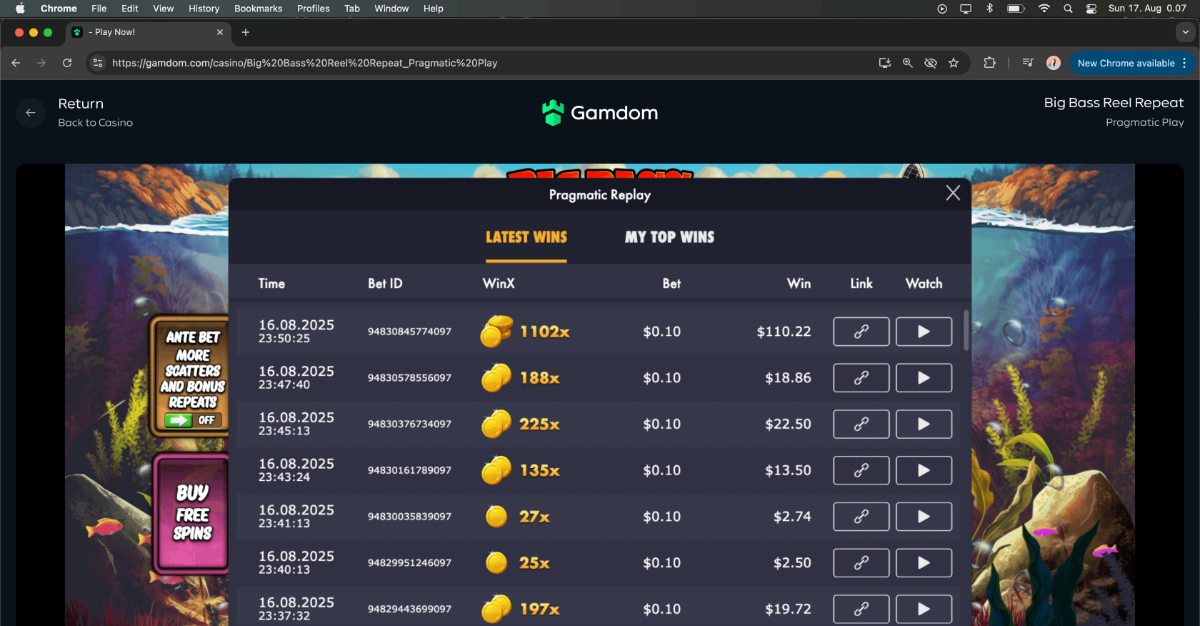
Task: Watch replay of the 135x win
Action: coord(923,470)
